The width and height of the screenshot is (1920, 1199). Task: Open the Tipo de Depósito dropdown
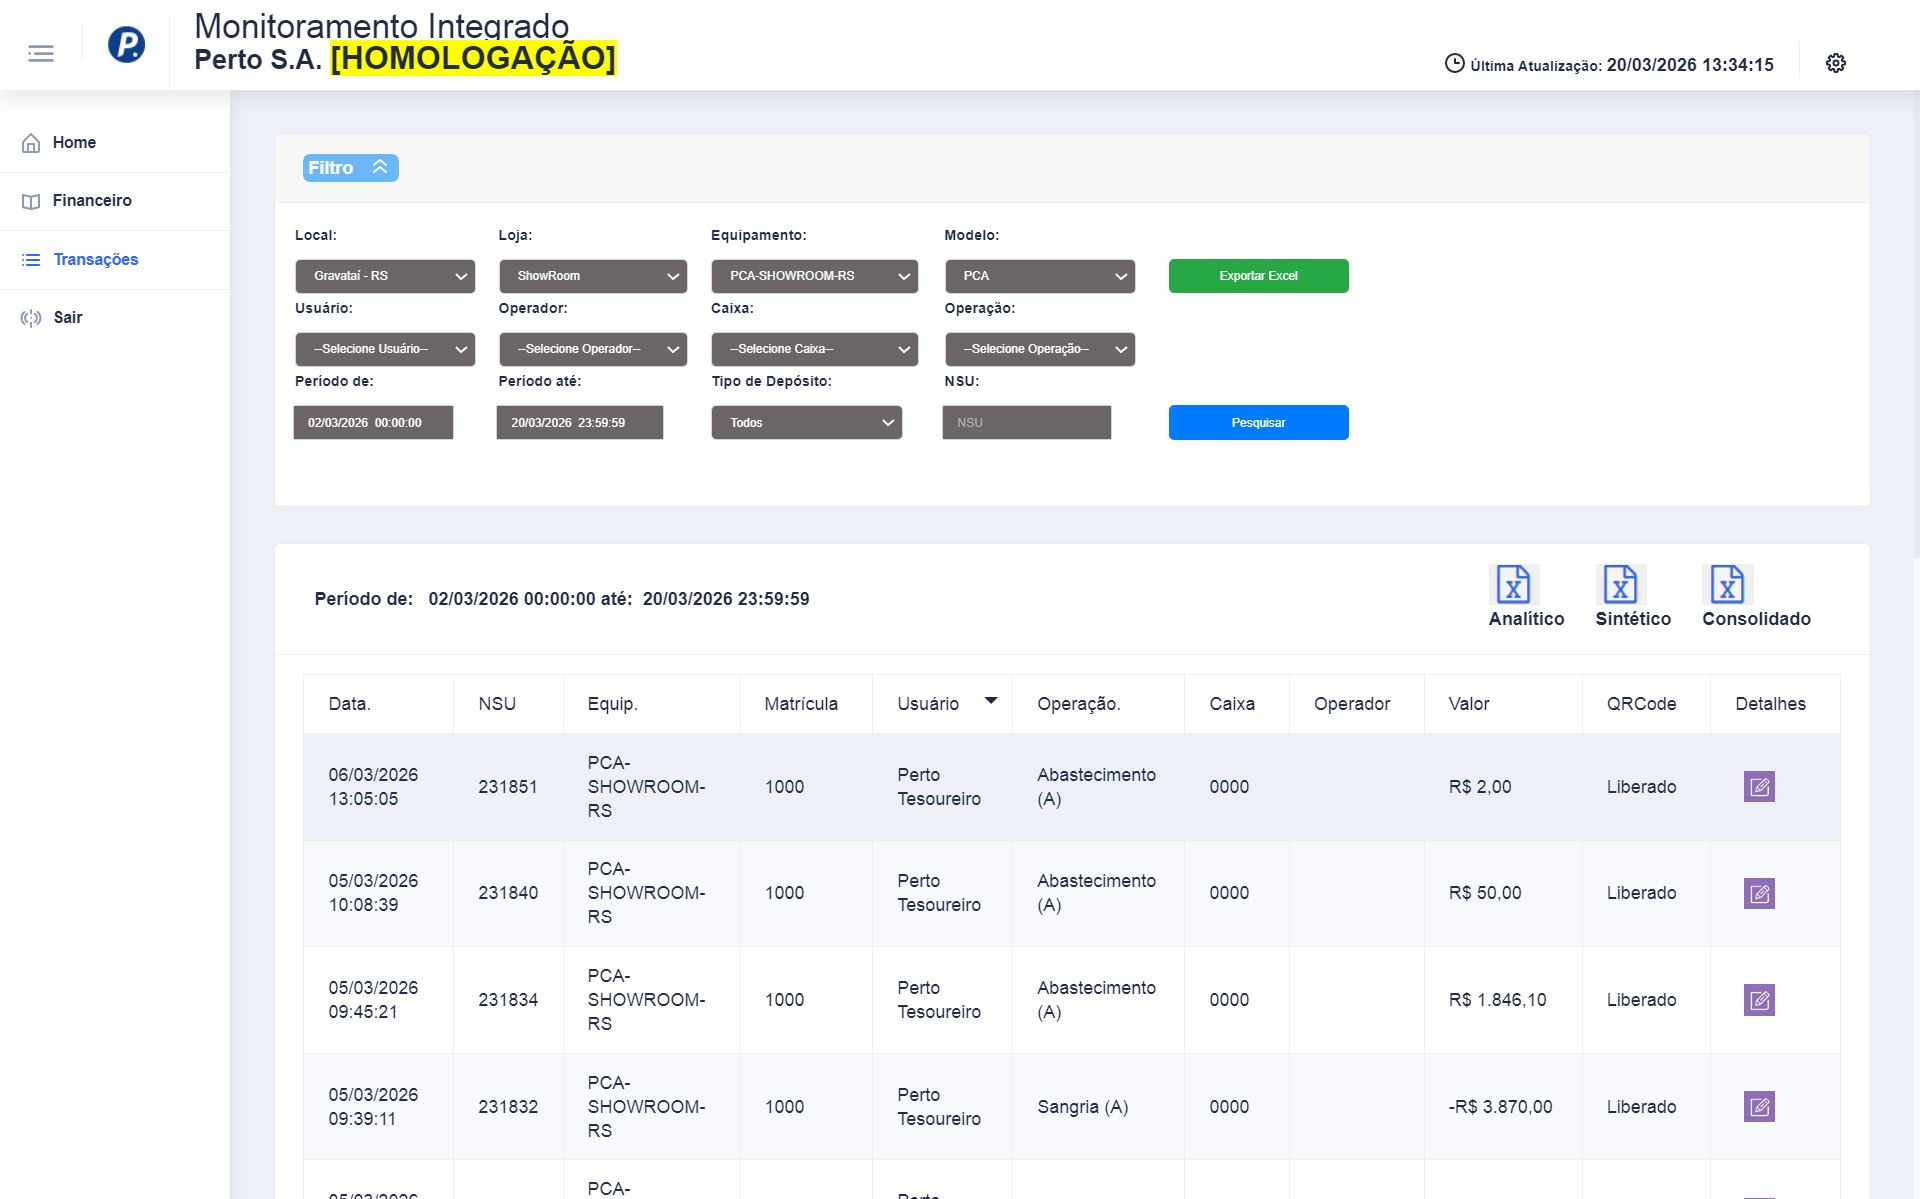806,423
